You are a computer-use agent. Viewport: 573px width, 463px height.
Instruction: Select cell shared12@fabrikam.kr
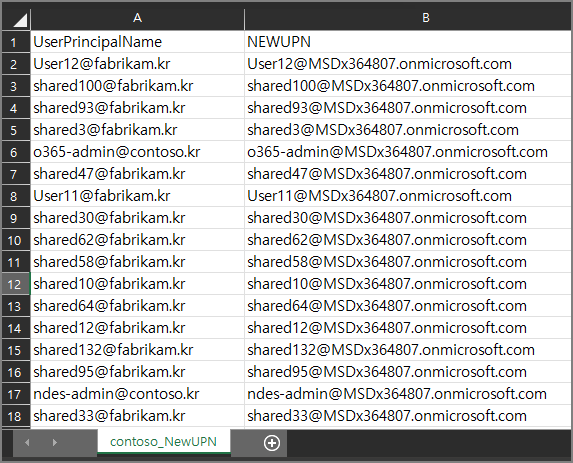pos(137,328)
